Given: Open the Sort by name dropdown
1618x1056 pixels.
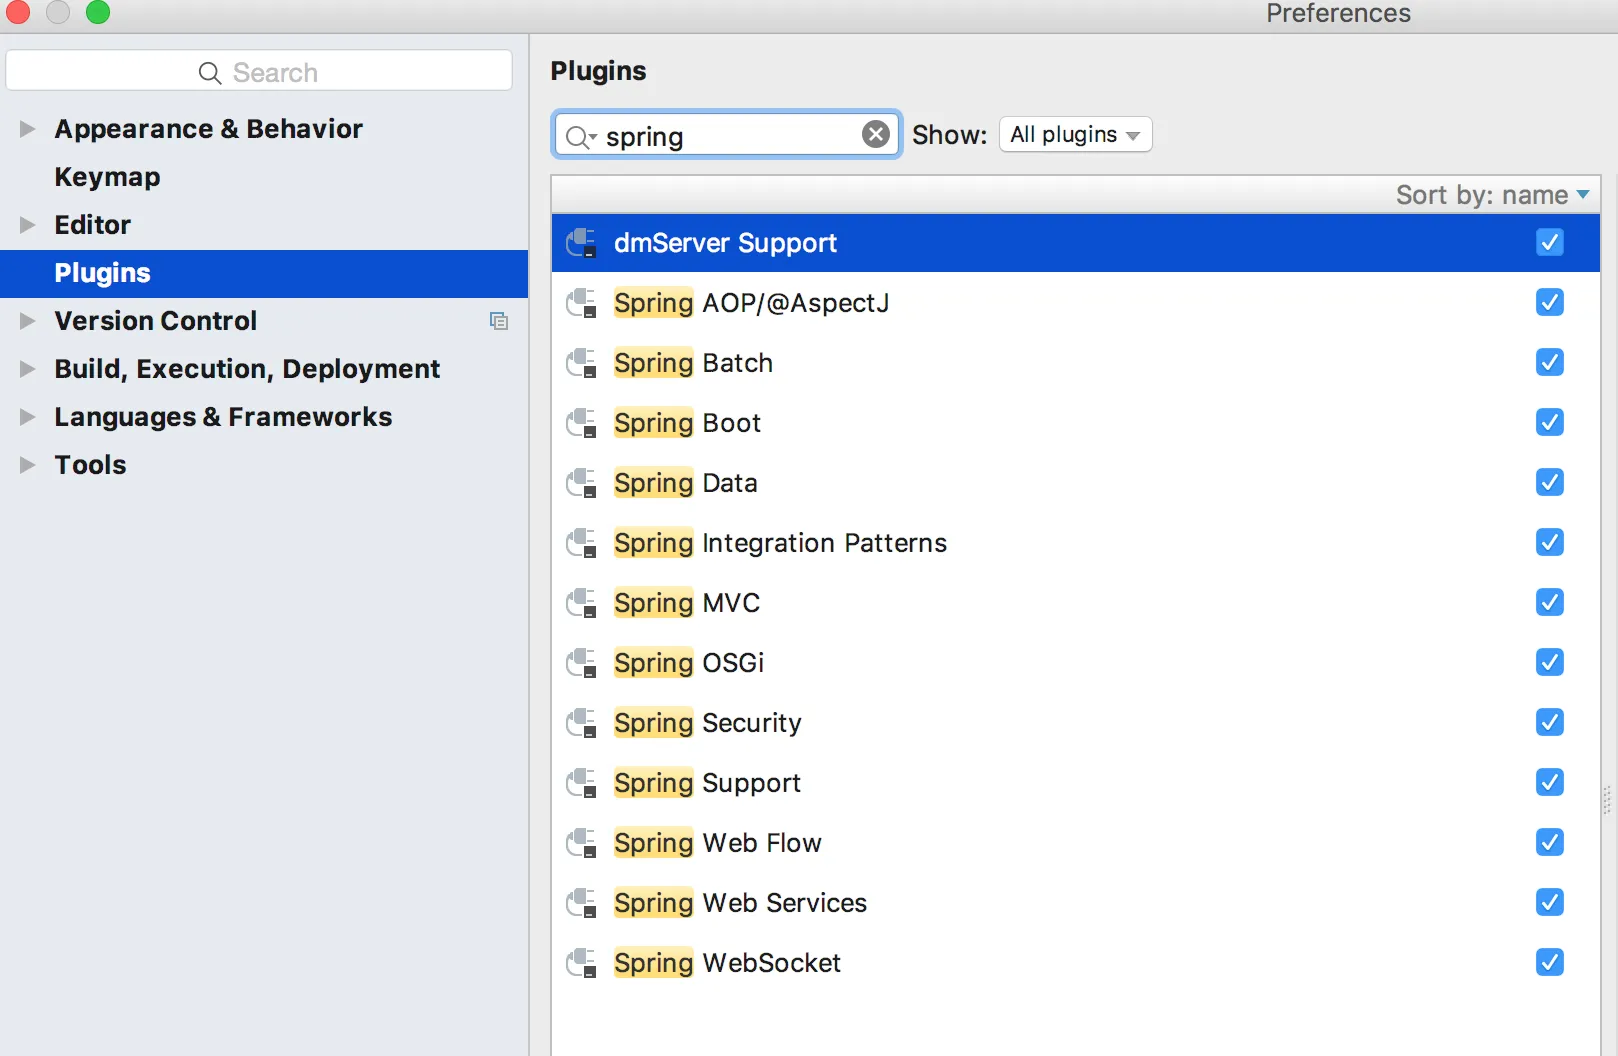Looking at the screenshot, I should tap(1492, 195).
